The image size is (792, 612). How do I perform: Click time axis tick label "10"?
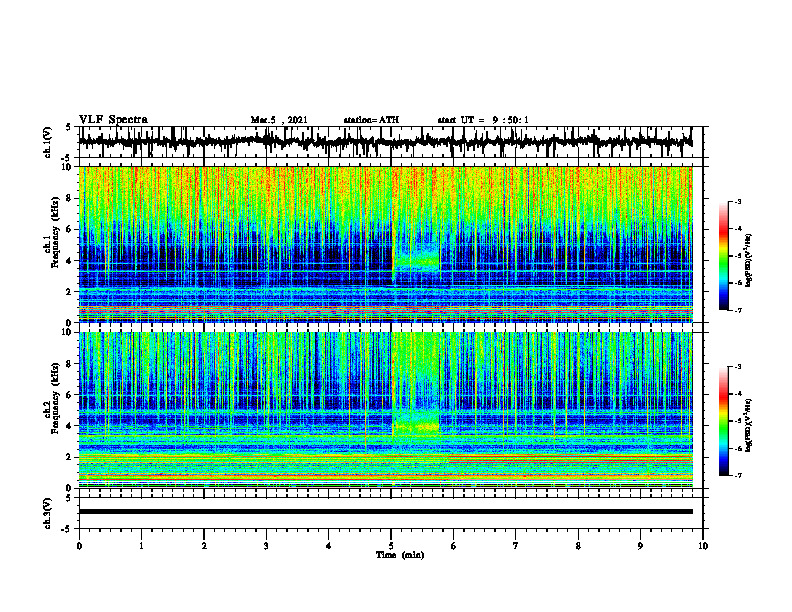pyautogui.click(x=703, y=546)
